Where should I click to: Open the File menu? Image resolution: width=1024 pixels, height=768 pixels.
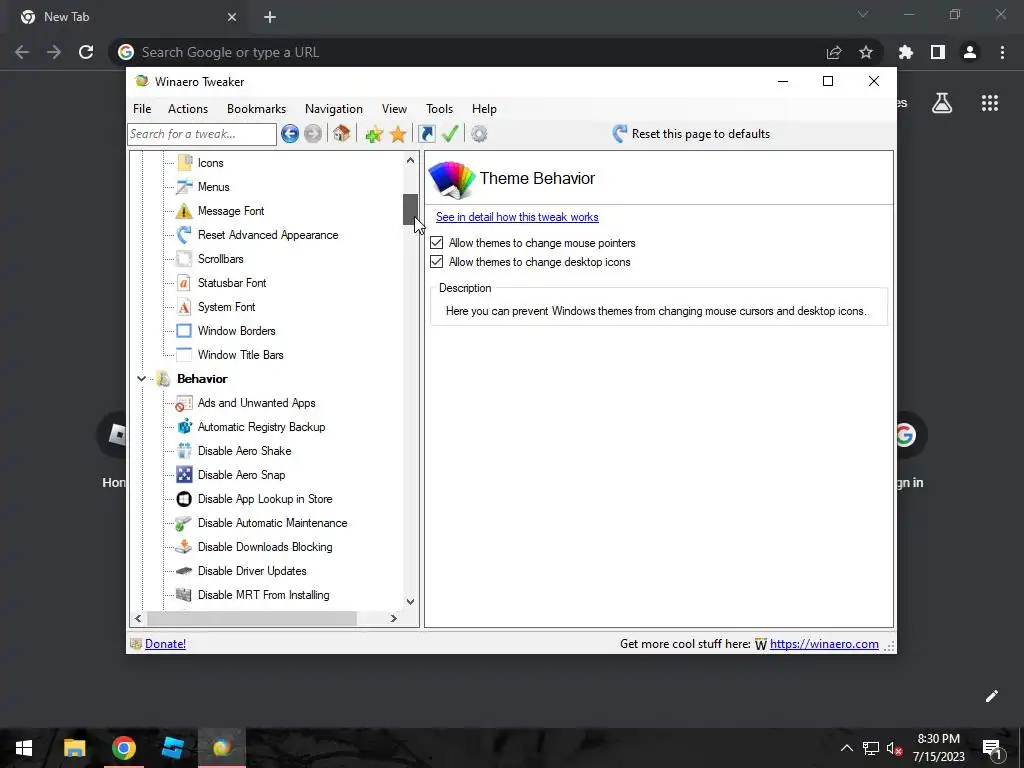coord(142,109)
